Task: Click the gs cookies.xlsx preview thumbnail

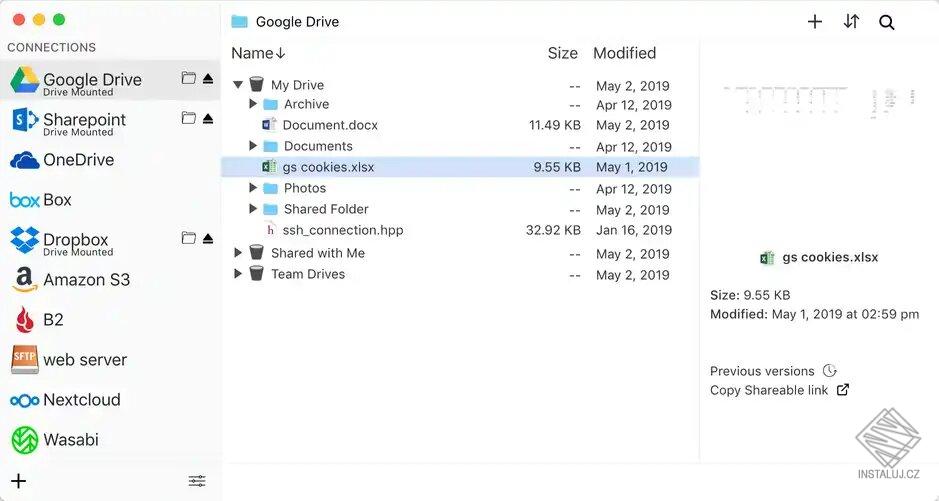Action: click(818, 103)
